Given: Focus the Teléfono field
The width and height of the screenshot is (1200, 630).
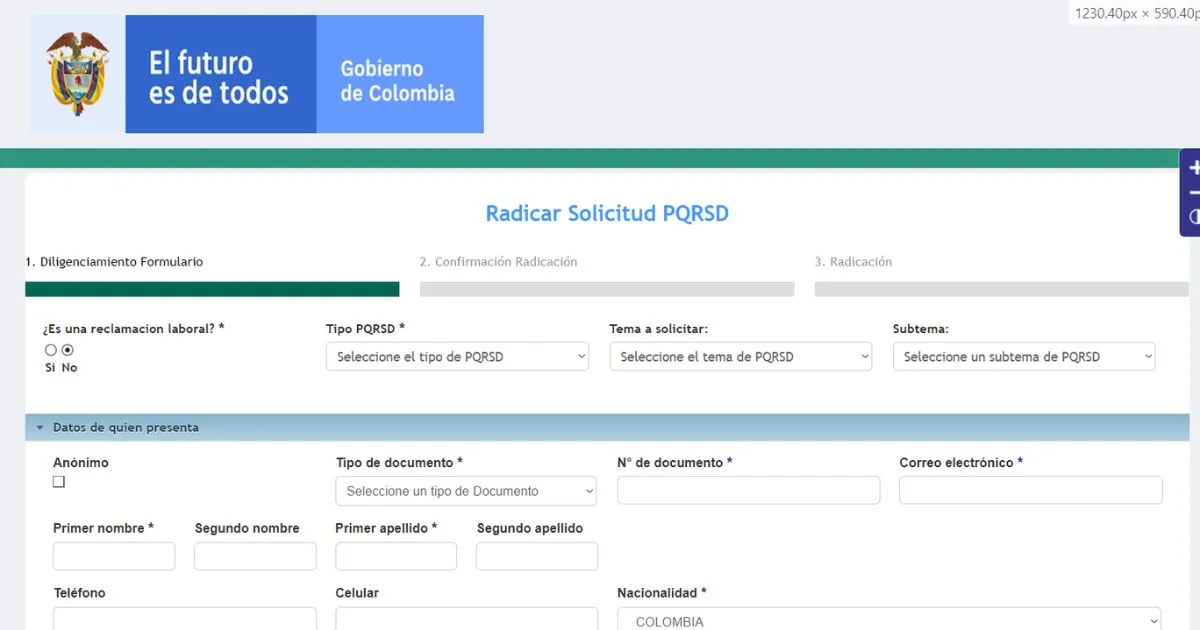Looking at the screenshot, I should point(185,619).
